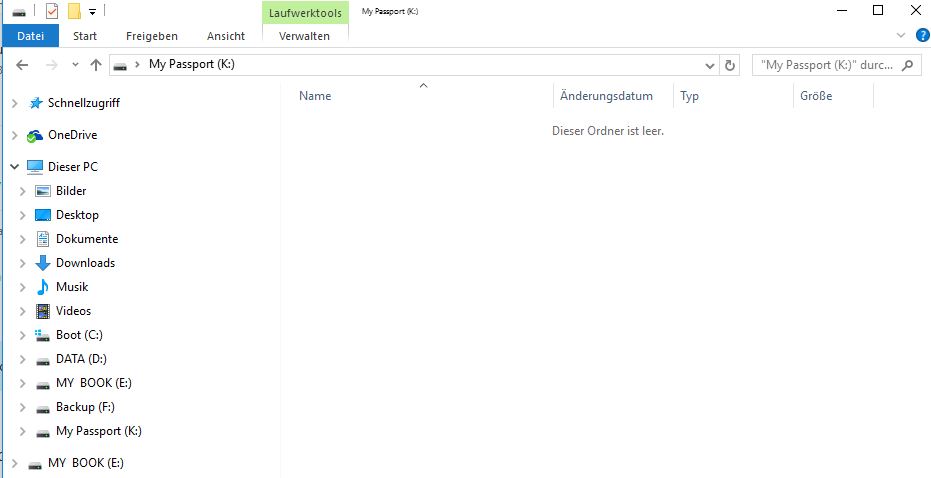
Task: Select Schnellzugriff in the navigation pane
Action: (x=84, y=103)
